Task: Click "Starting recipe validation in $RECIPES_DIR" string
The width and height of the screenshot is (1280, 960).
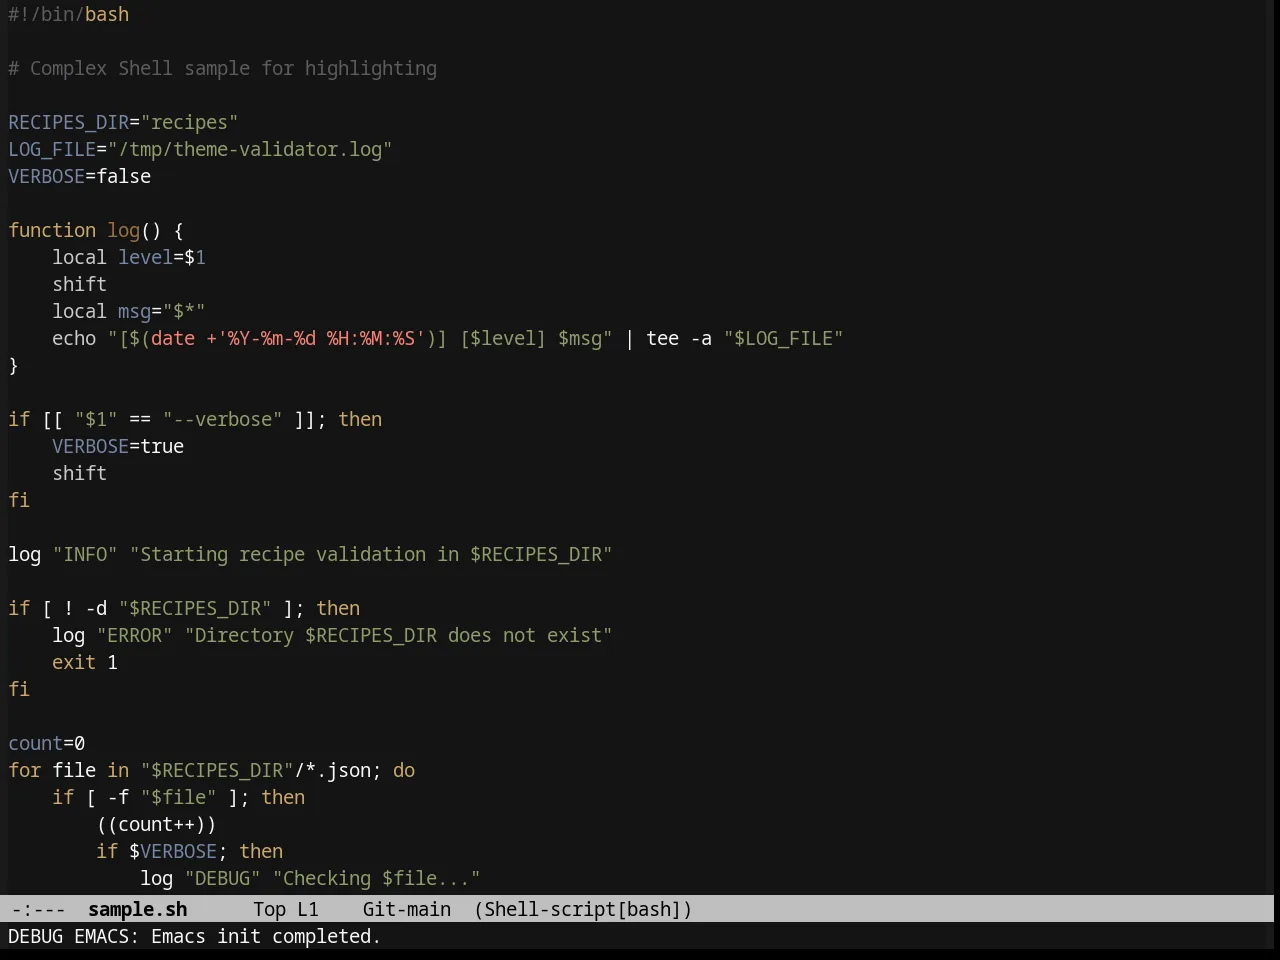Action: 371,554
